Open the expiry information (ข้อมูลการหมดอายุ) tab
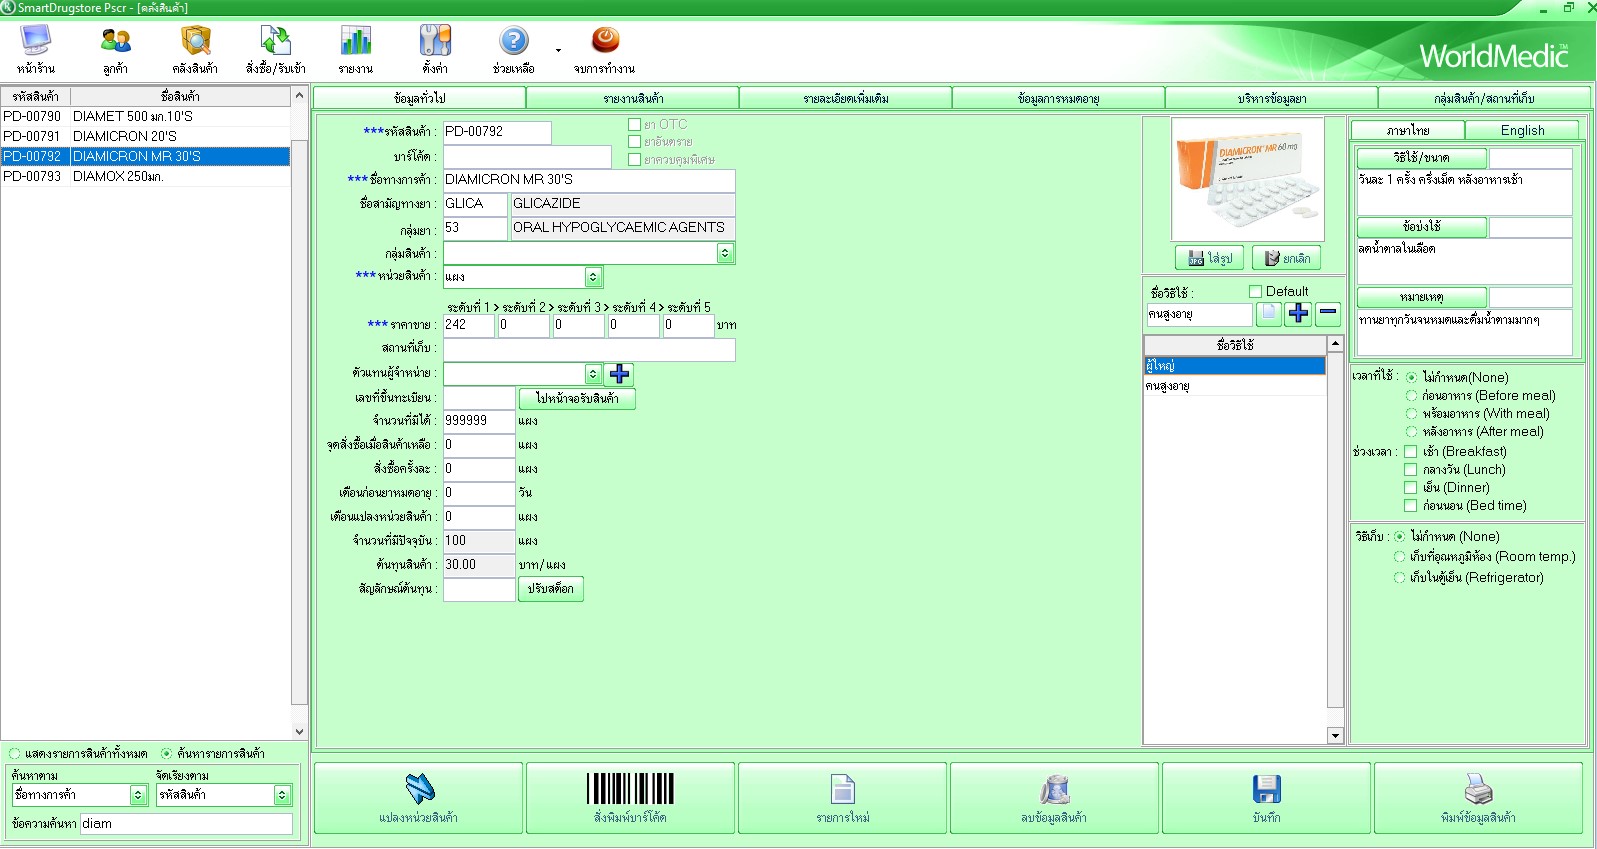1597x849 pixels. coord(1058,99)
